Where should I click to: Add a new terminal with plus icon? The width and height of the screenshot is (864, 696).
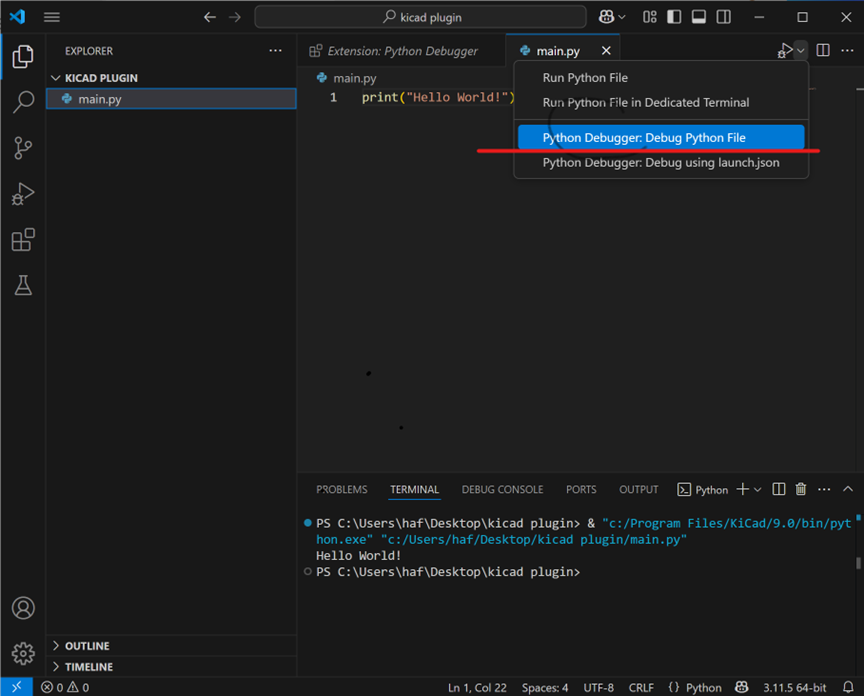coord(742,489)
